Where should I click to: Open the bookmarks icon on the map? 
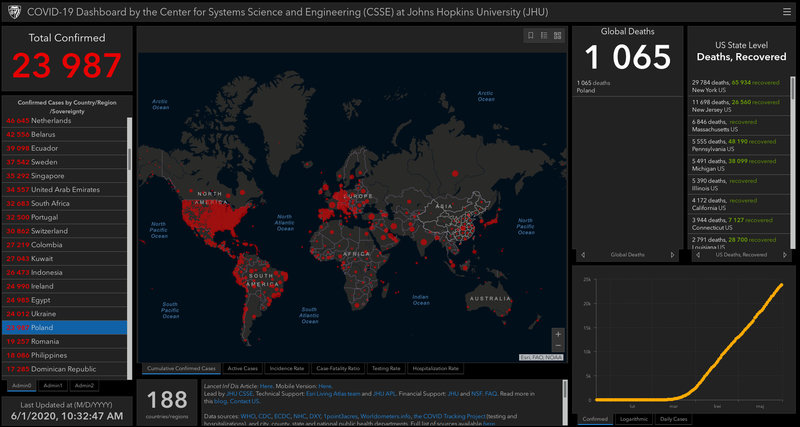(531, 35)
